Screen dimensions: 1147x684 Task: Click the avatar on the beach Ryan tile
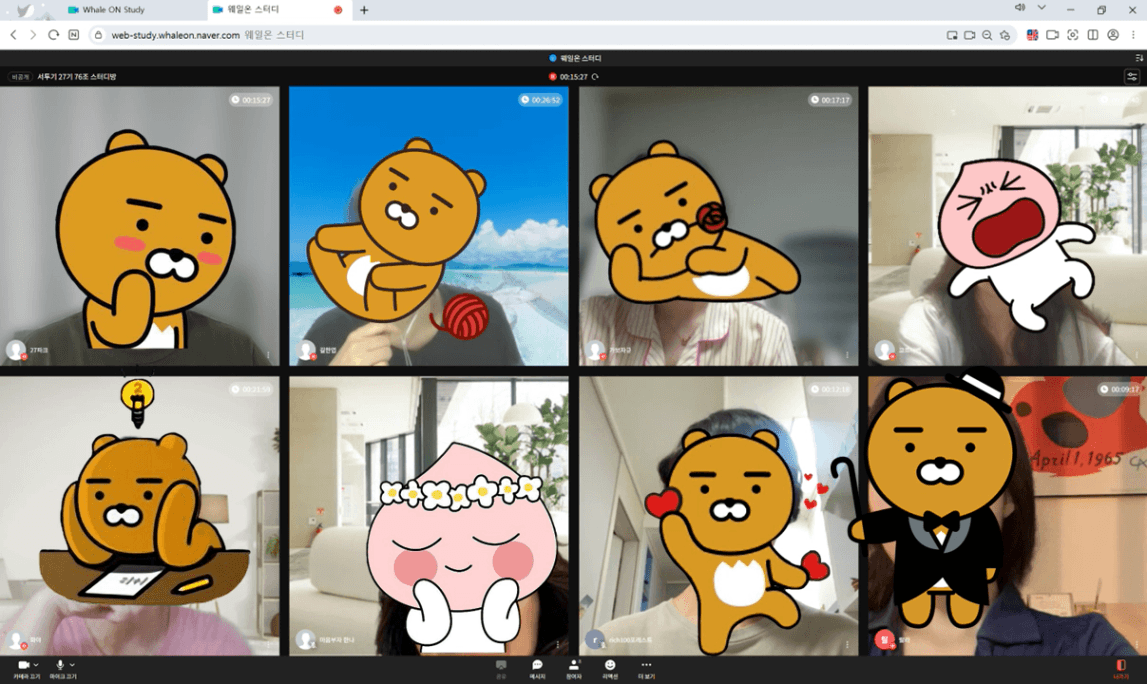click(x=306, y=350)
